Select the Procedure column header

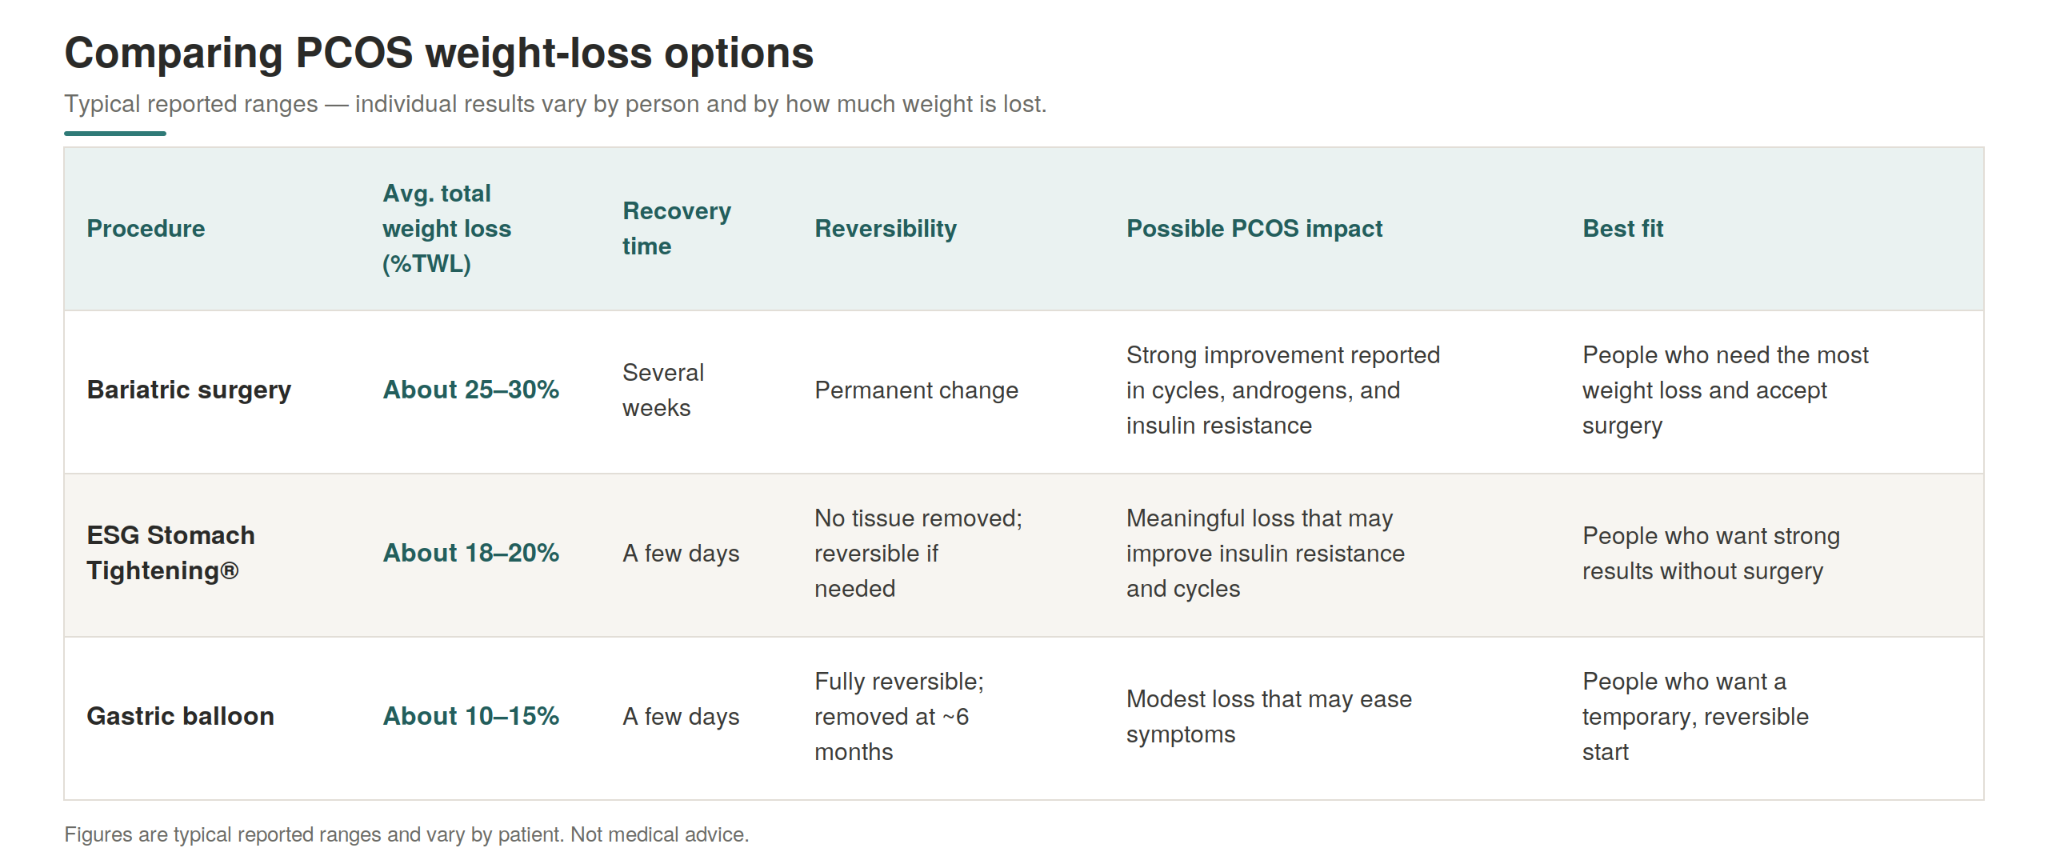[x=146, y=229]
